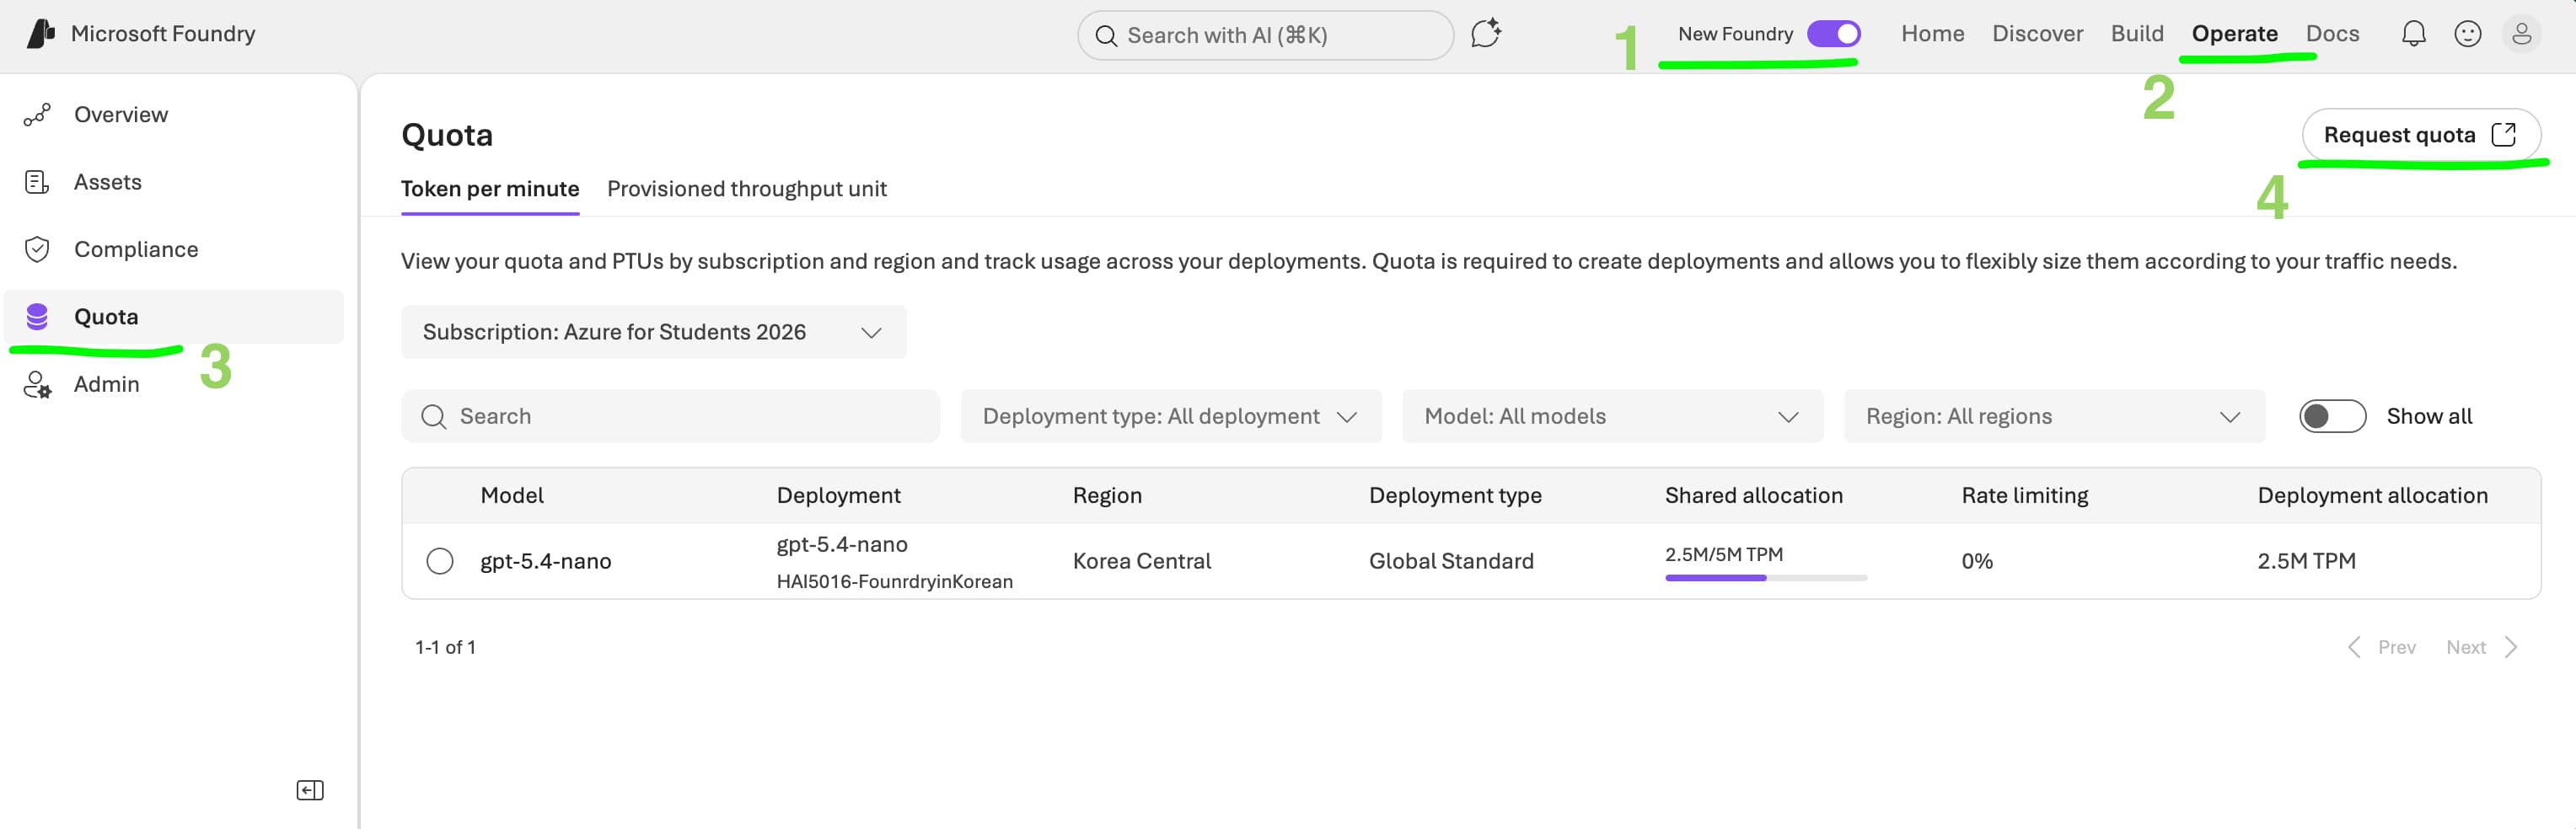This screenshot has width=2576, height=829.
Task: Toggle the New Foundry switch off
Action: click(1833, 34)
